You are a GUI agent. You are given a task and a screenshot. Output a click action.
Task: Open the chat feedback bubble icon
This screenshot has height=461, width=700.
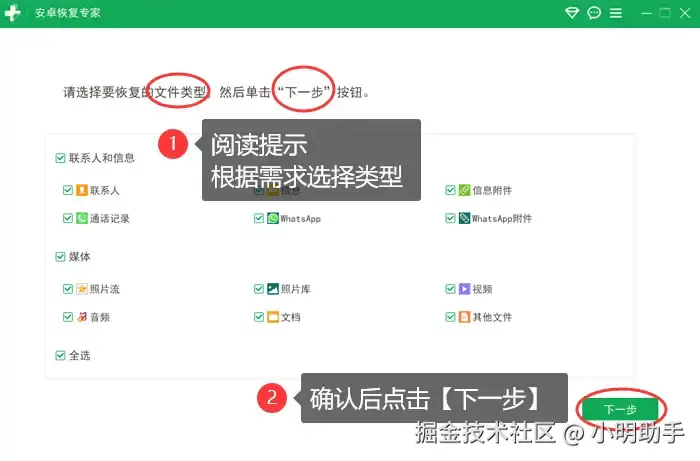click(x=594, y=13)
